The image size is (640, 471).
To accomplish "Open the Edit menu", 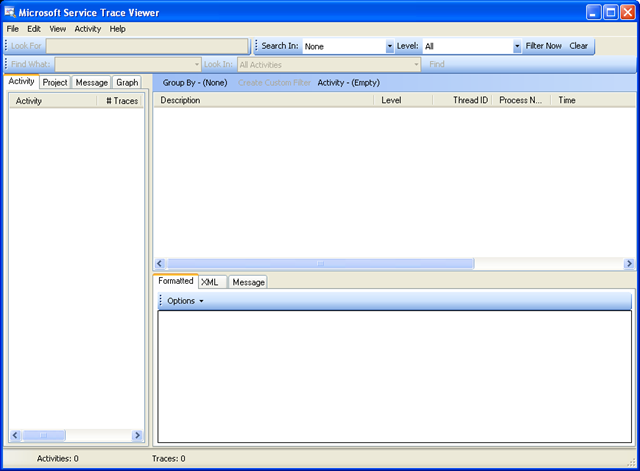I will click(x=34, y=29).
